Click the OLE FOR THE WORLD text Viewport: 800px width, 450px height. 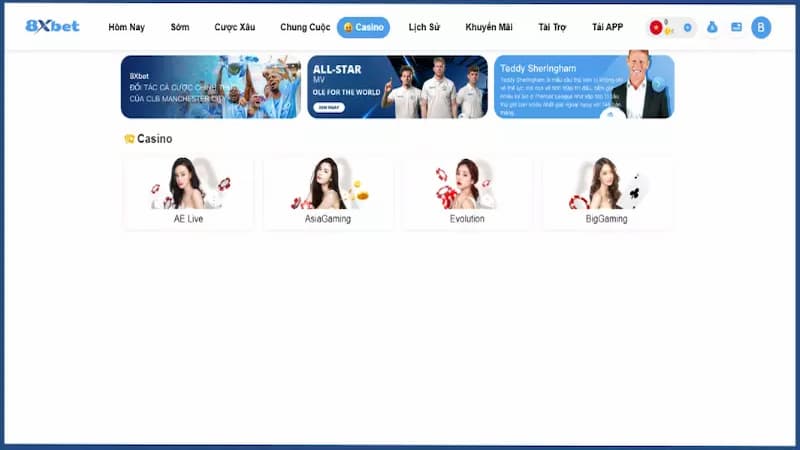[346, 92]
